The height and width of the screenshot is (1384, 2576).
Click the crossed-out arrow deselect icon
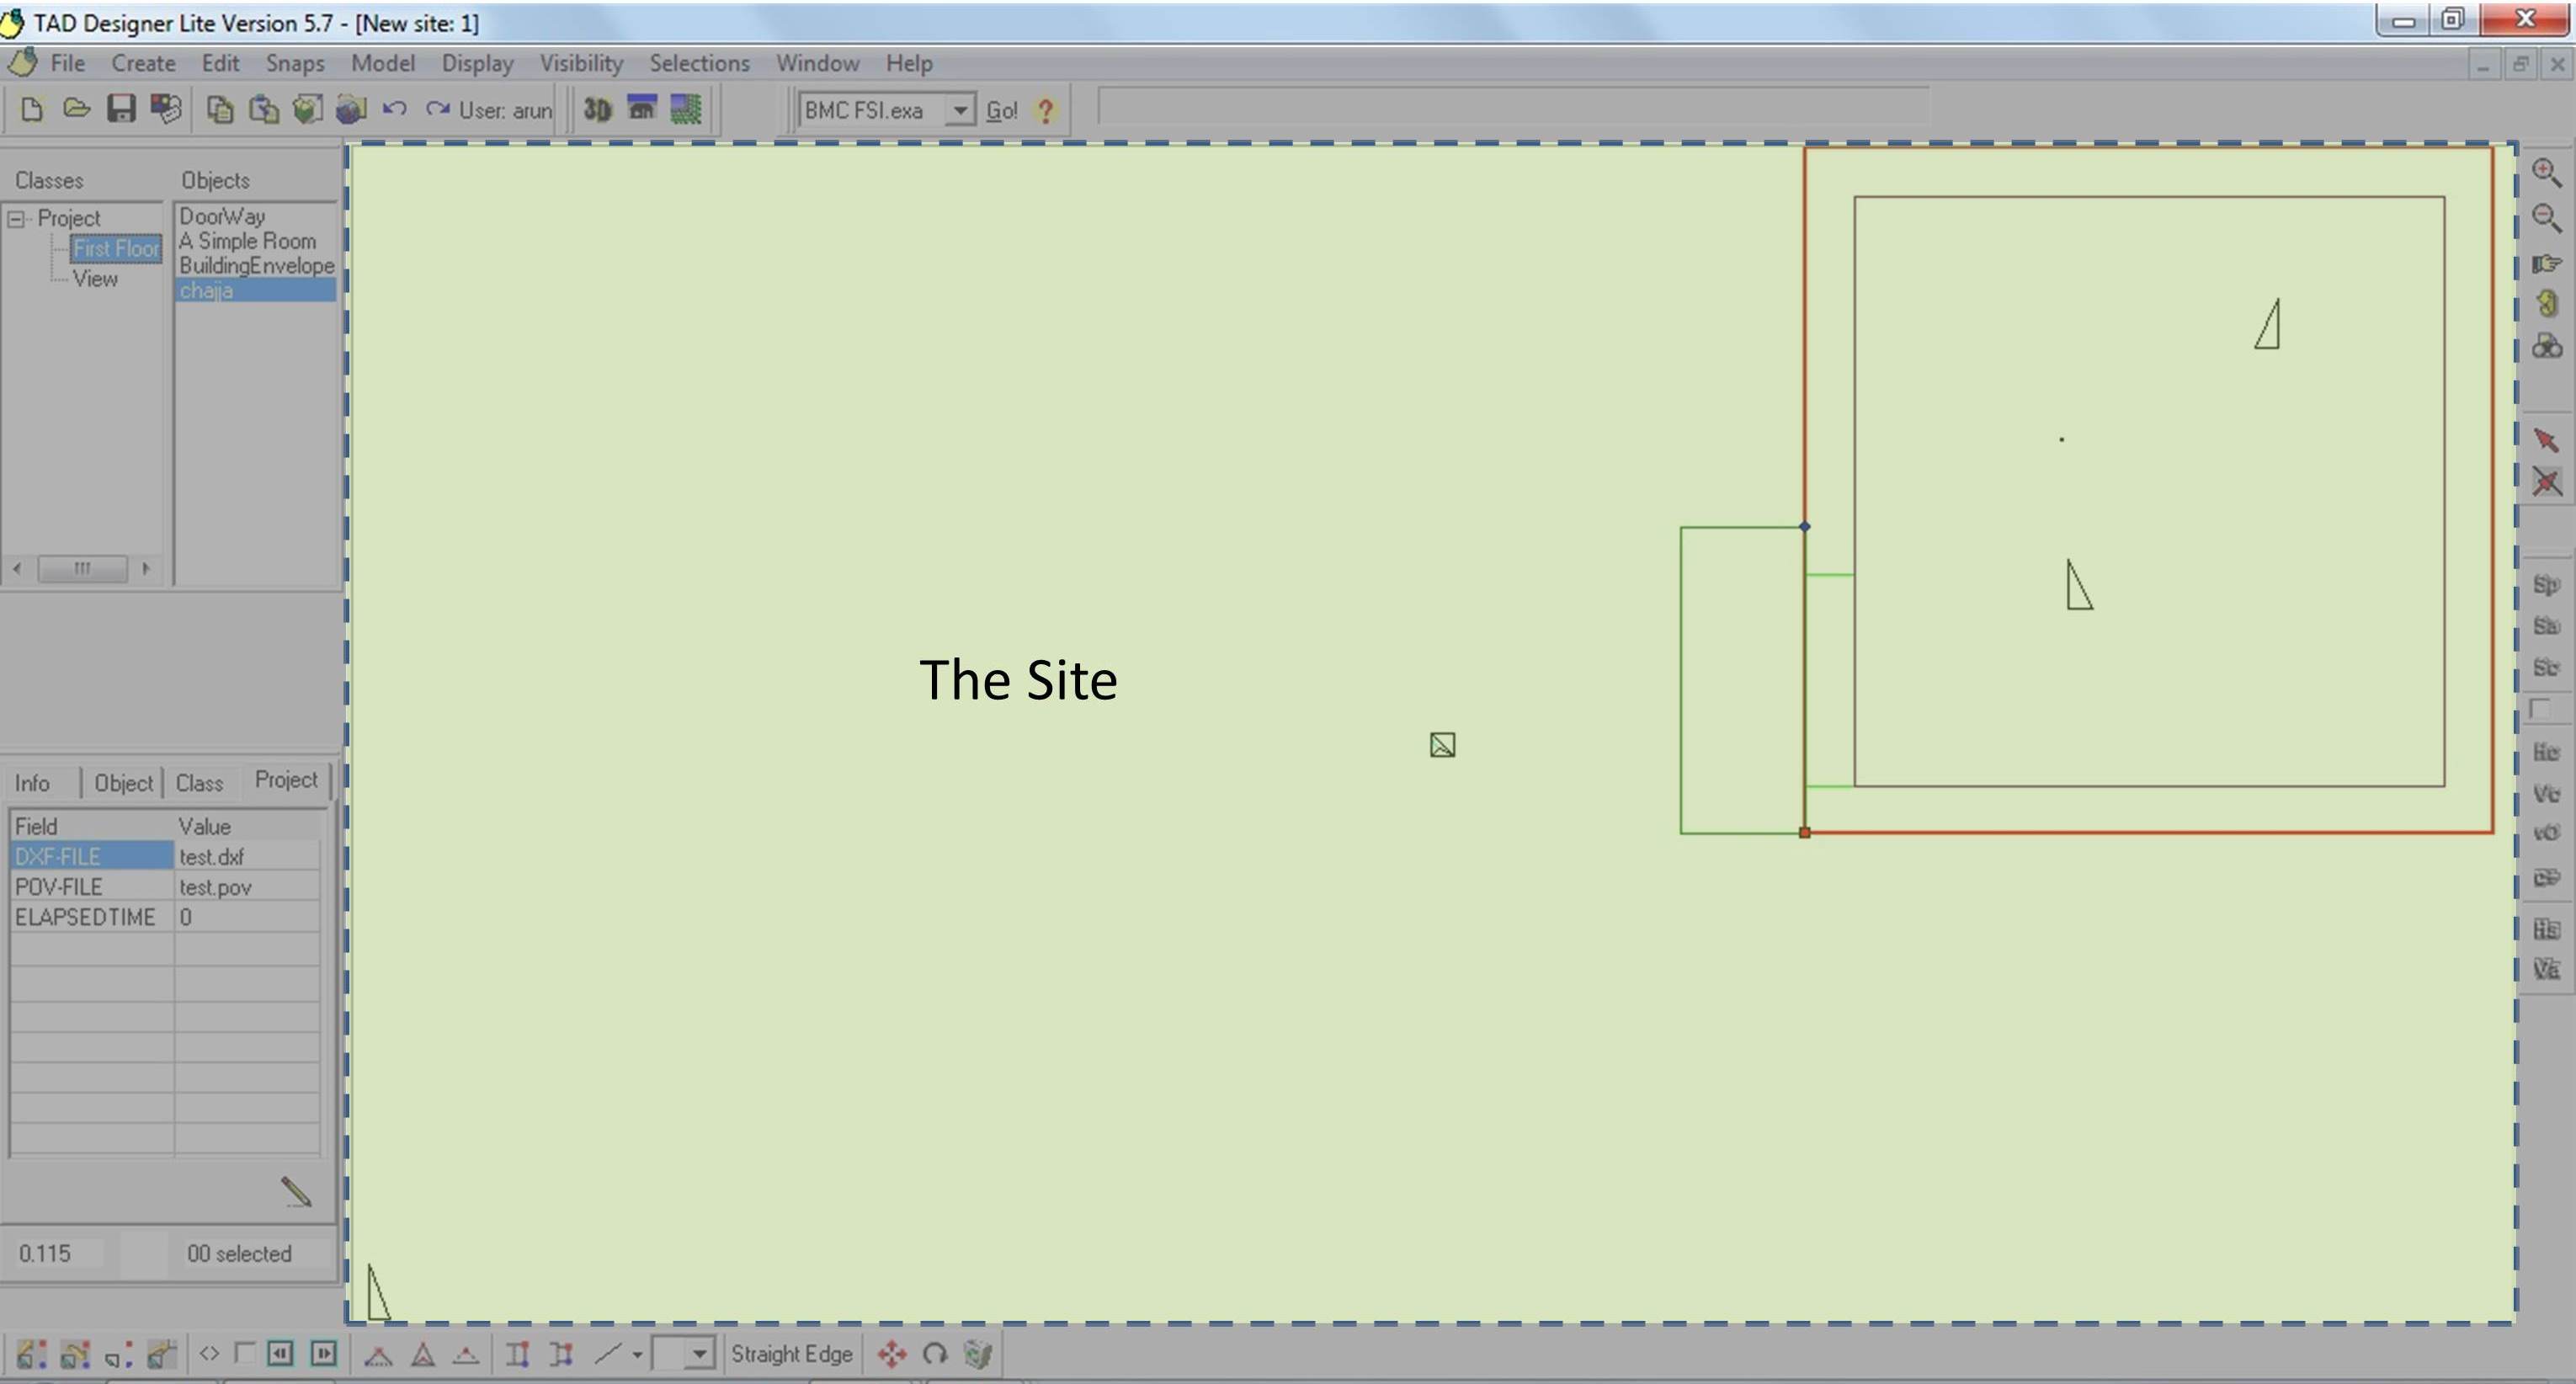click(2546, 483)
